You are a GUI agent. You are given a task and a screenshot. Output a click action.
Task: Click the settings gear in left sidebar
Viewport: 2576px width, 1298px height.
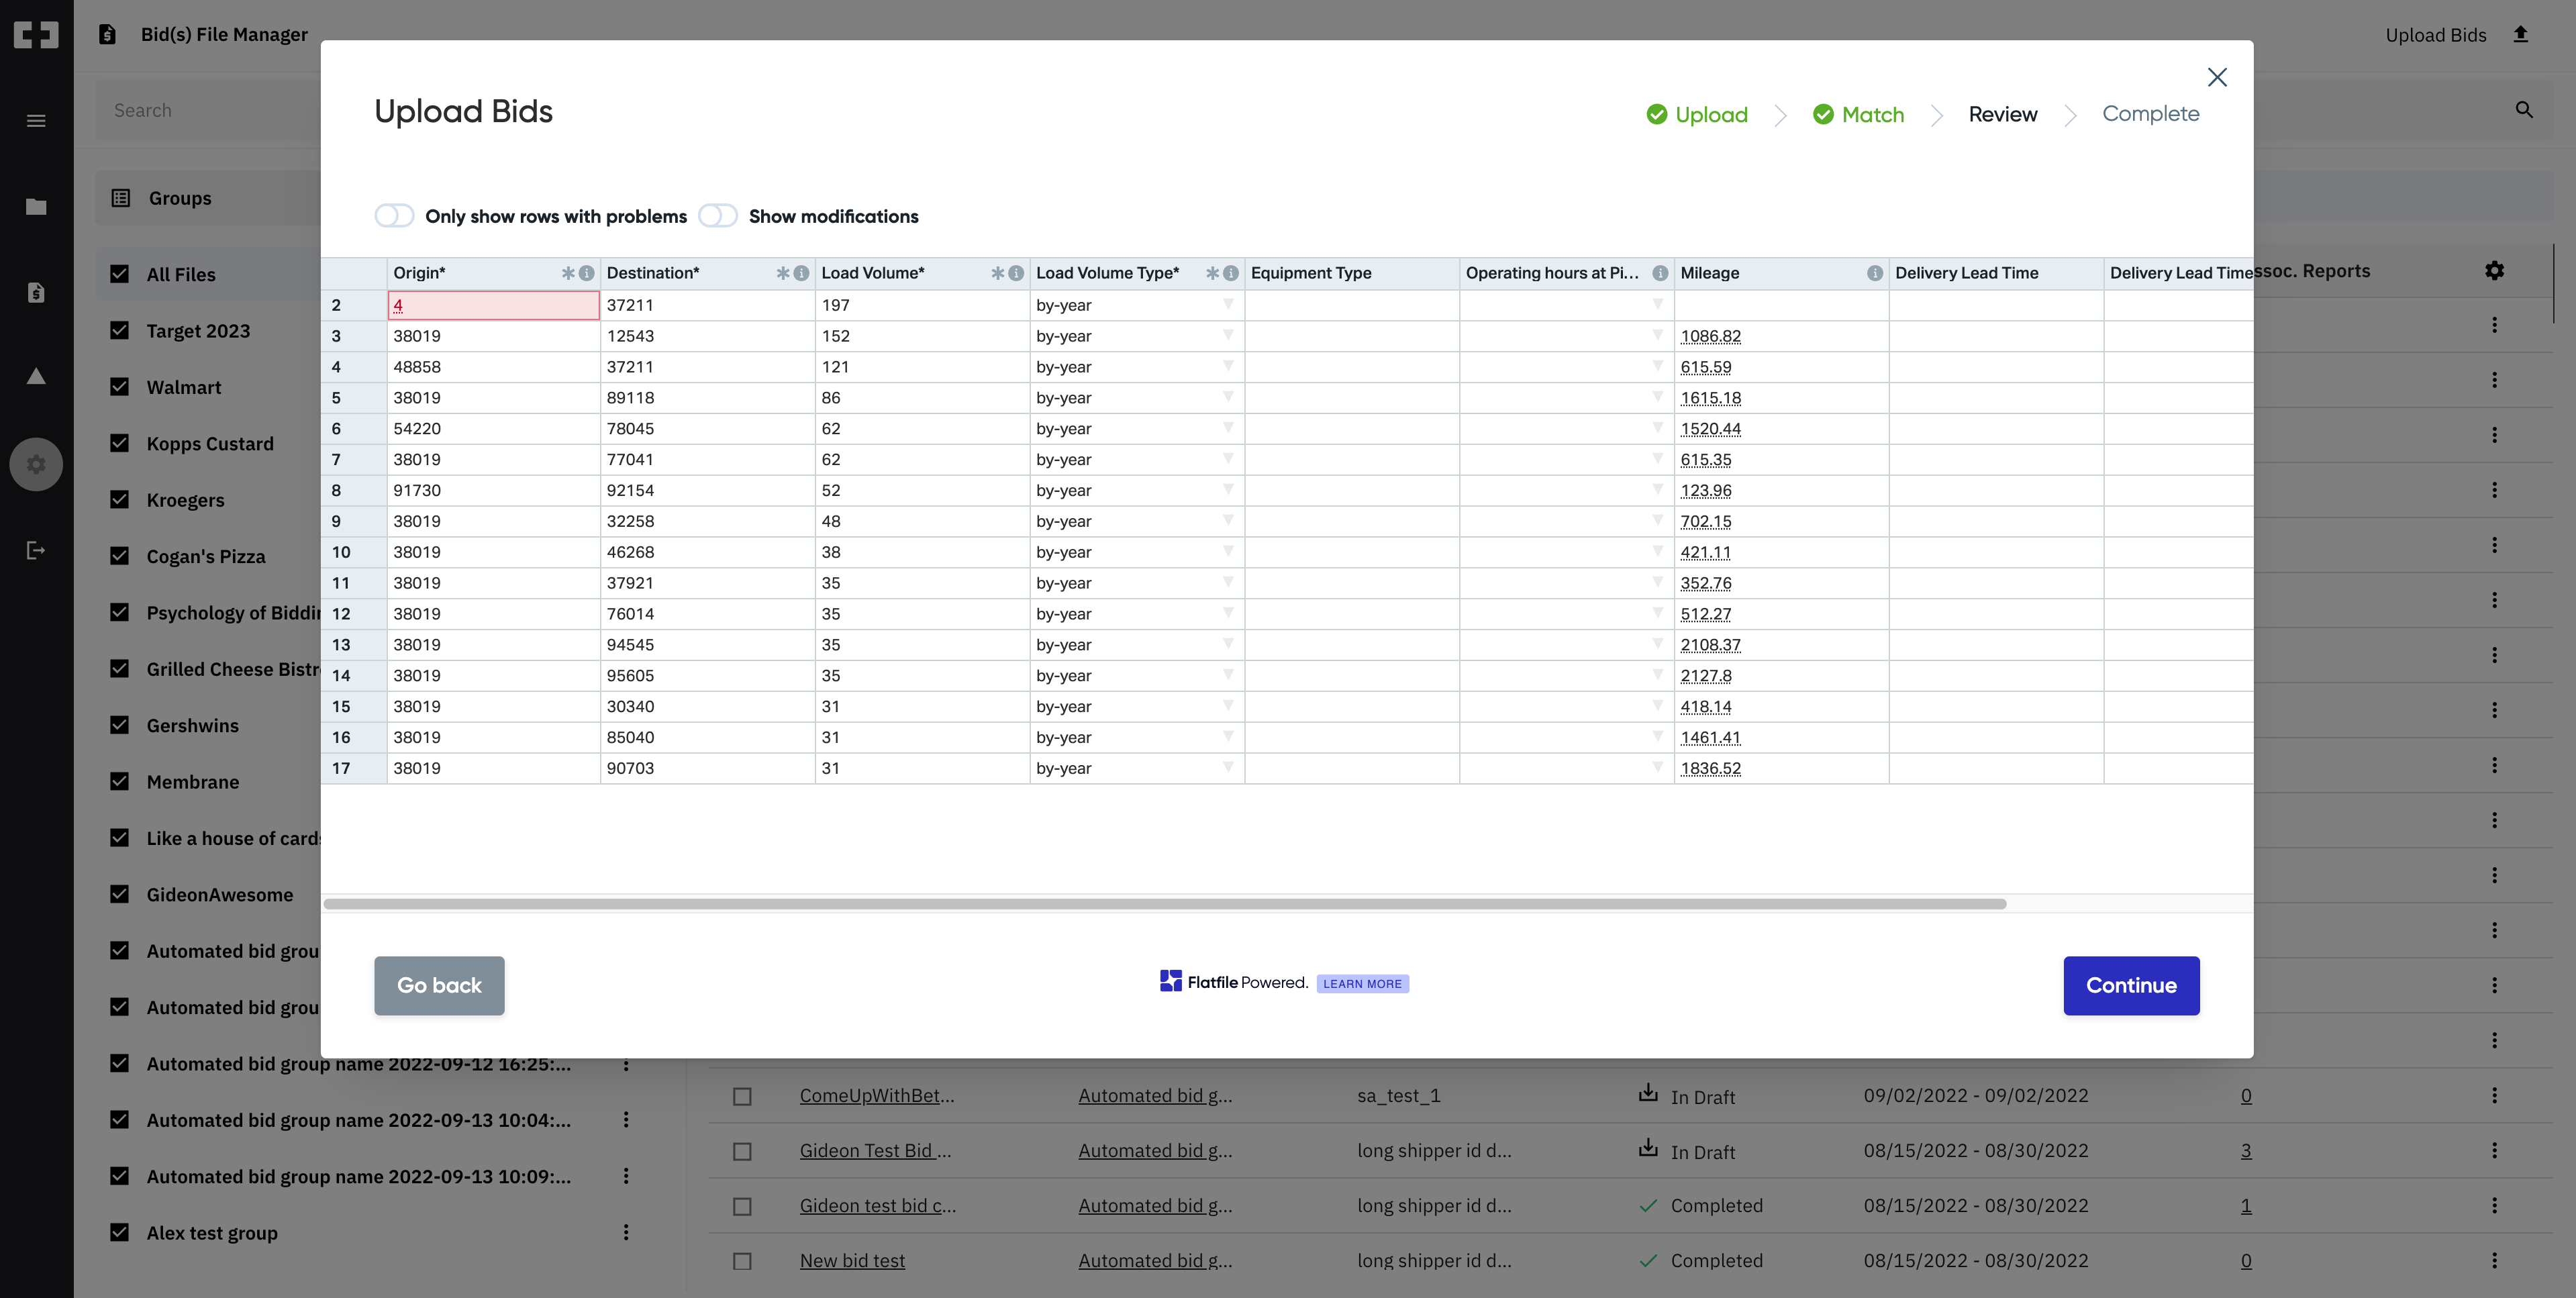click(36, 463)
